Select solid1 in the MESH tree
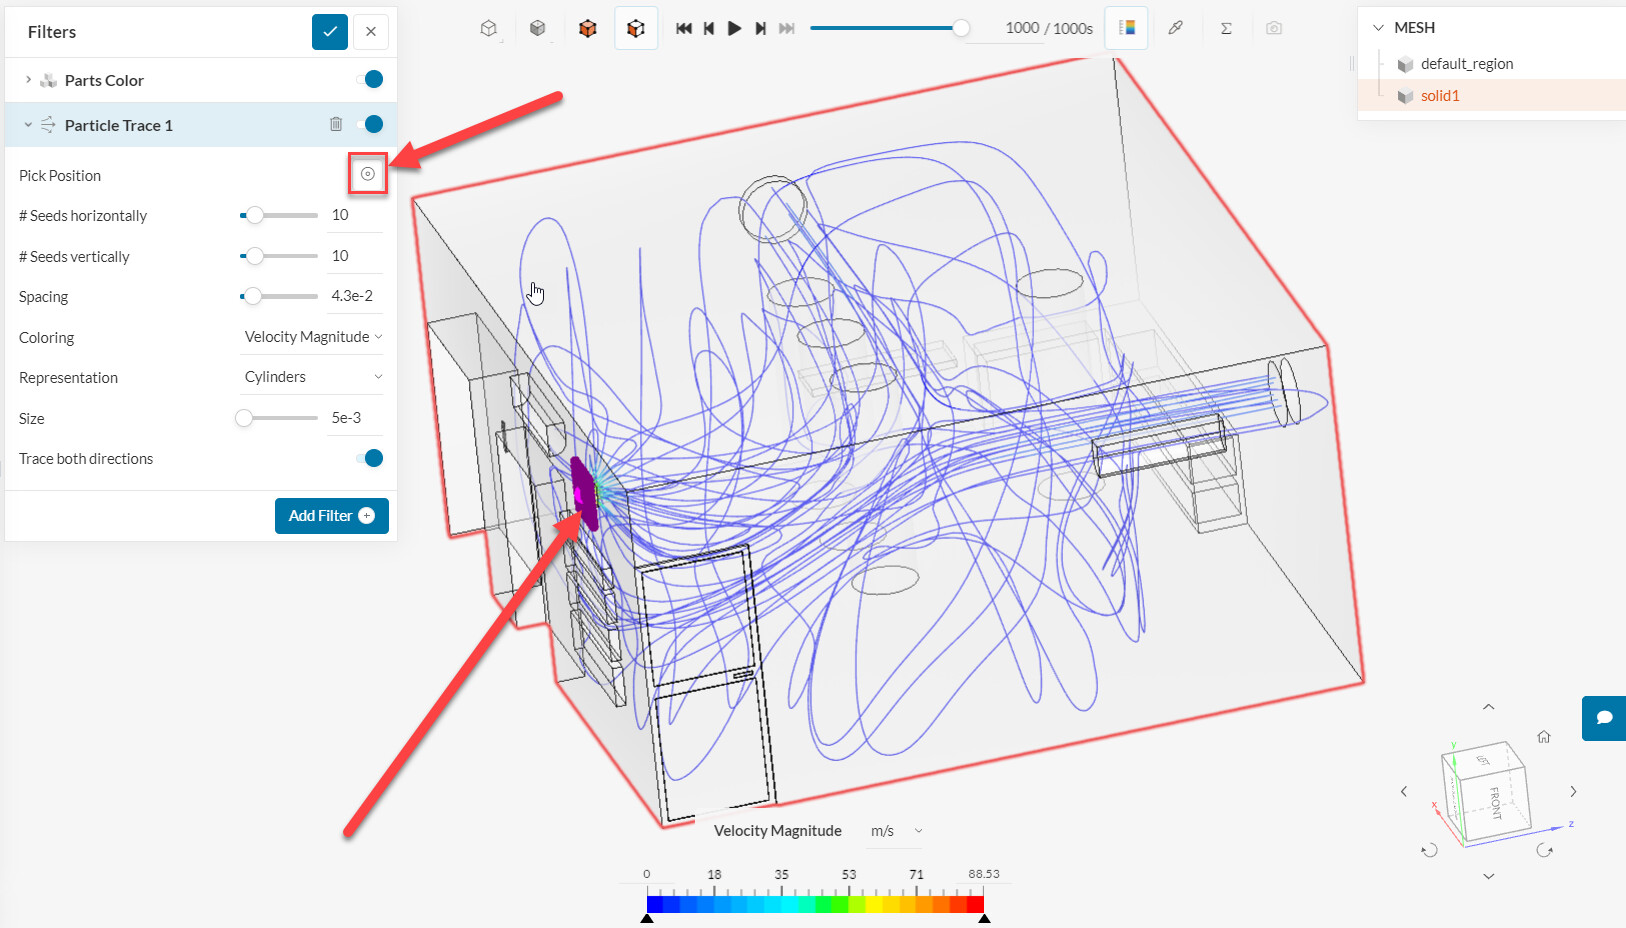 click(x=1440, y=95)
